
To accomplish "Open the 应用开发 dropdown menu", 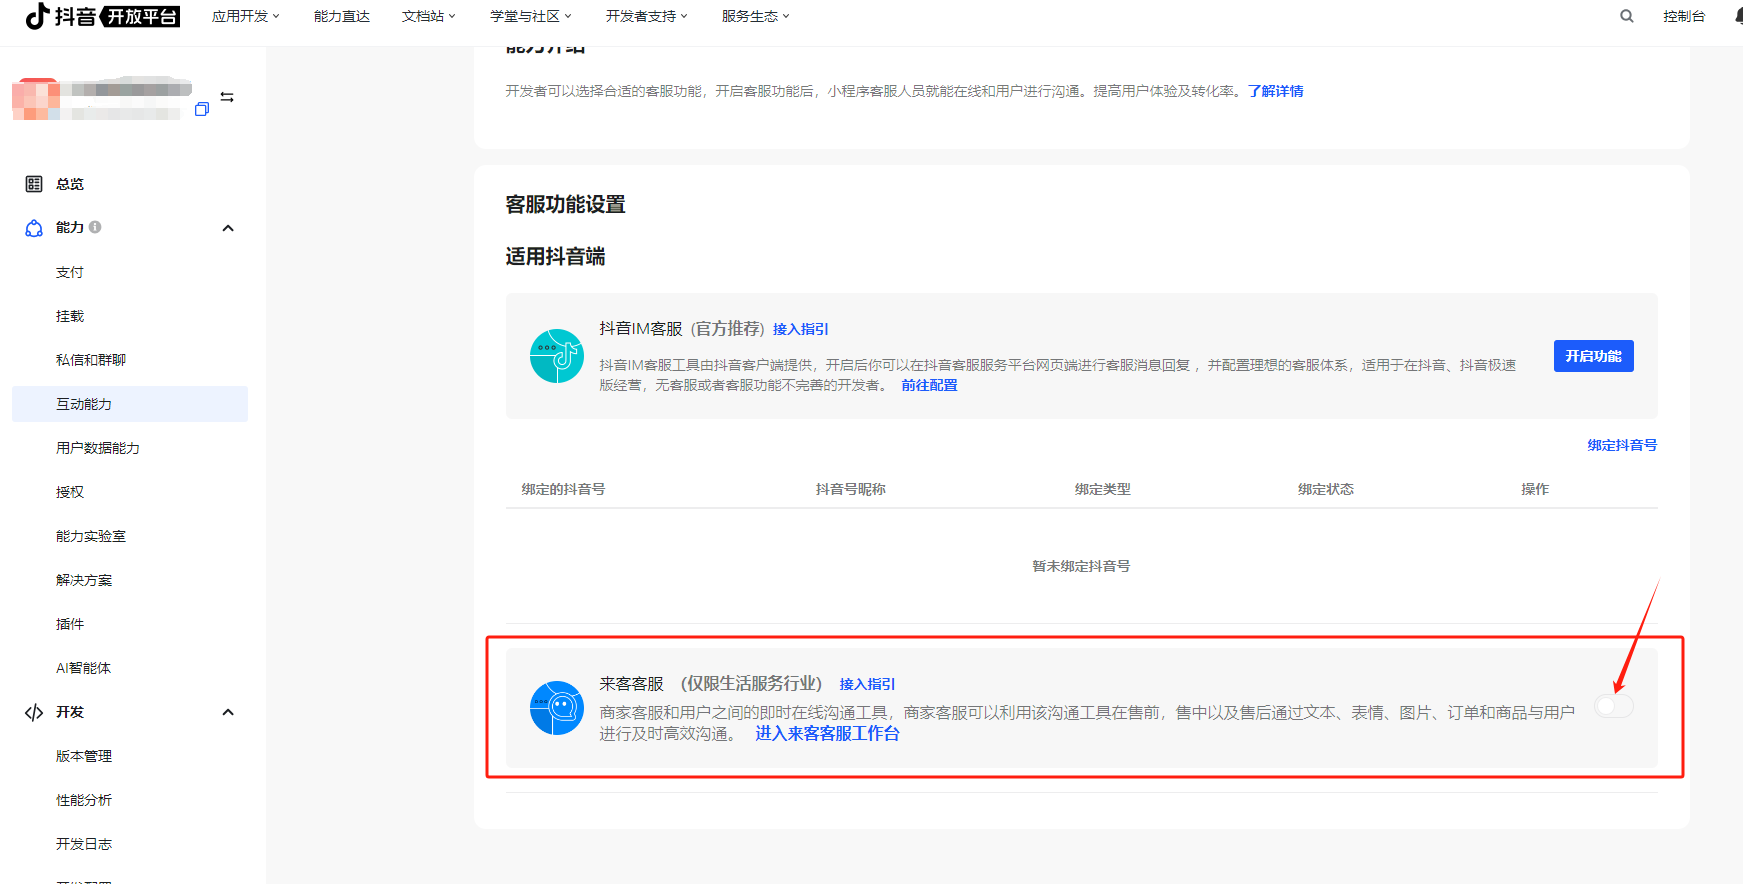I will point(245,16).
